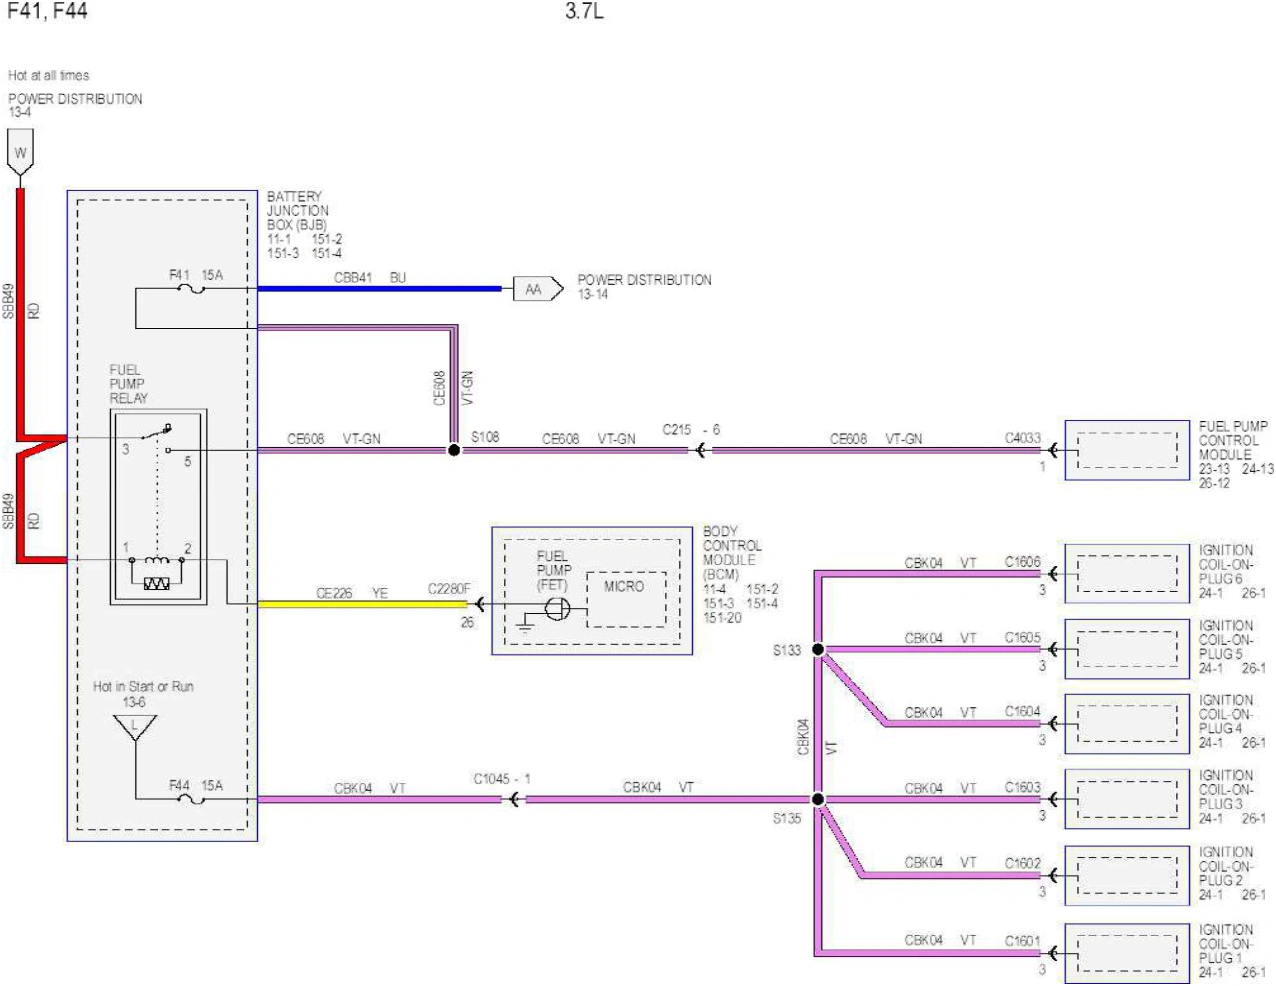The width and height of the screenshot is (1276, 986).
Task: Click the '3.7L' heading text
Action: click(x=585, y=11)
